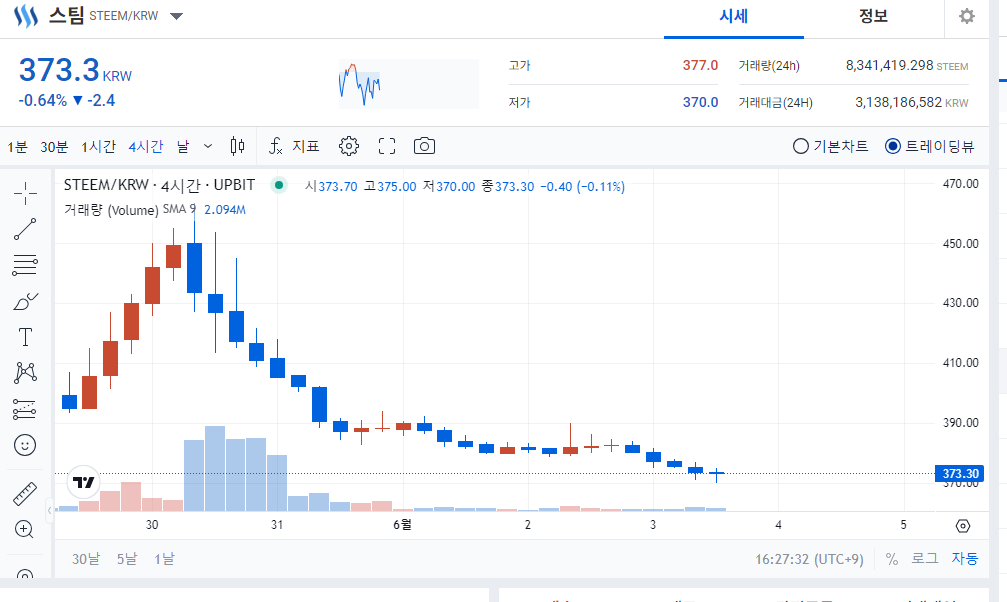
Task: Open chart settings gear in toolbar
Action: tap(349, 146)
